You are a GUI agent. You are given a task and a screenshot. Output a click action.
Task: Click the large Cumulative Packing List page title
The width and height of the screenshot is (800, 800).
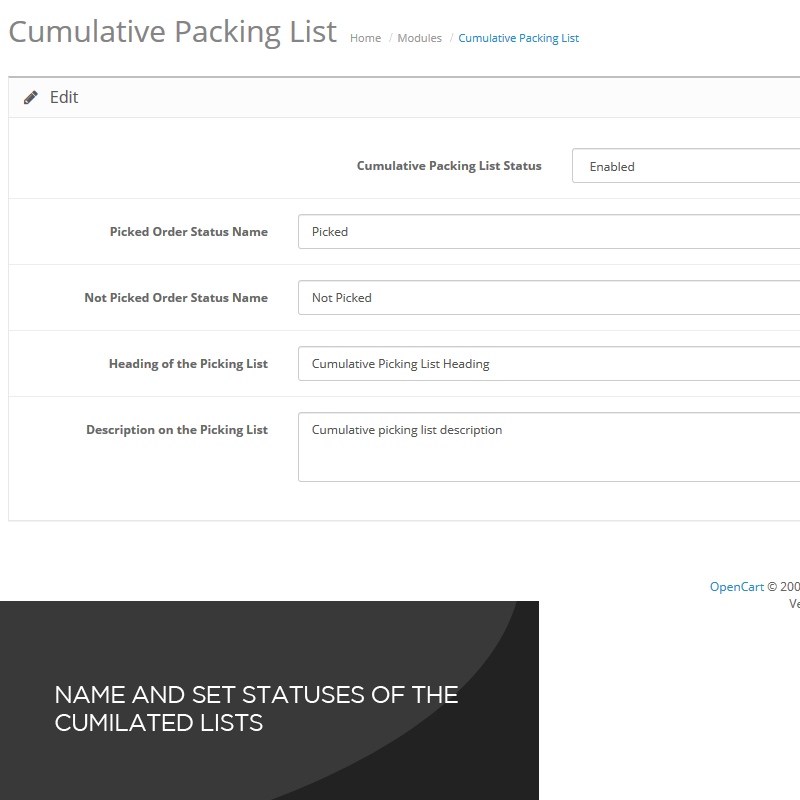click(x=172, y=31)
